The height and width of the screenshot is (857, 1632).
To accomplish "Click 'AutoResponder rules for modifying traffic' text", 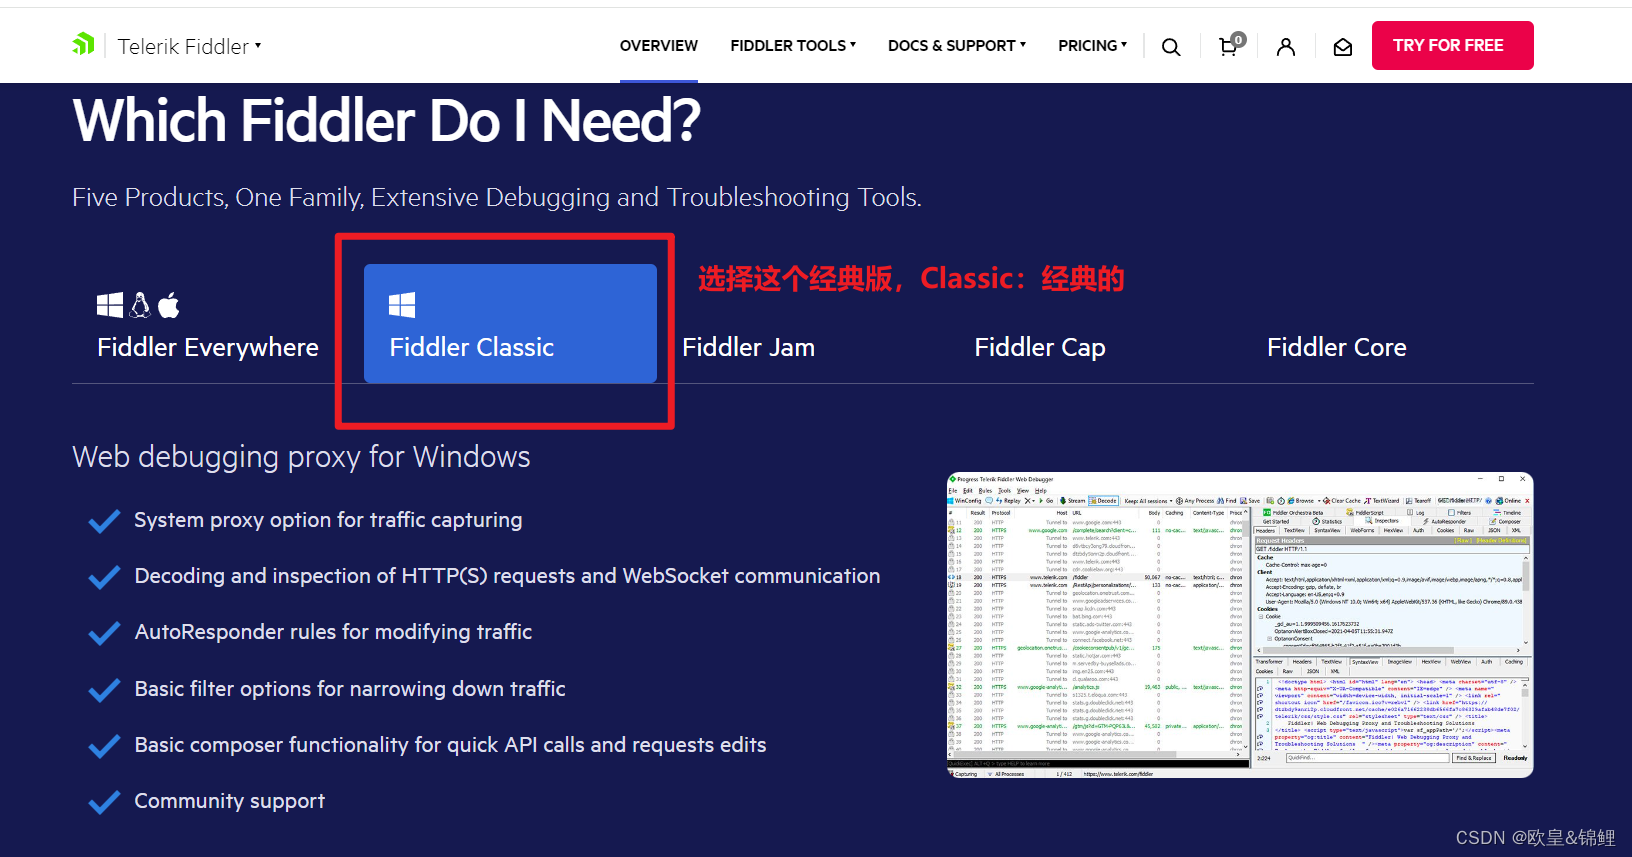I will coord(333,632).
